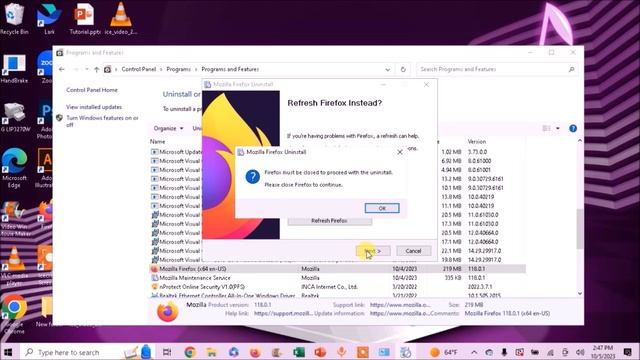Viewport: 640px width, 360px height.
Task: Click the Firefox icon in the Mozilla Firefox row
Action: pyautogui.click(x=154, y=269)
